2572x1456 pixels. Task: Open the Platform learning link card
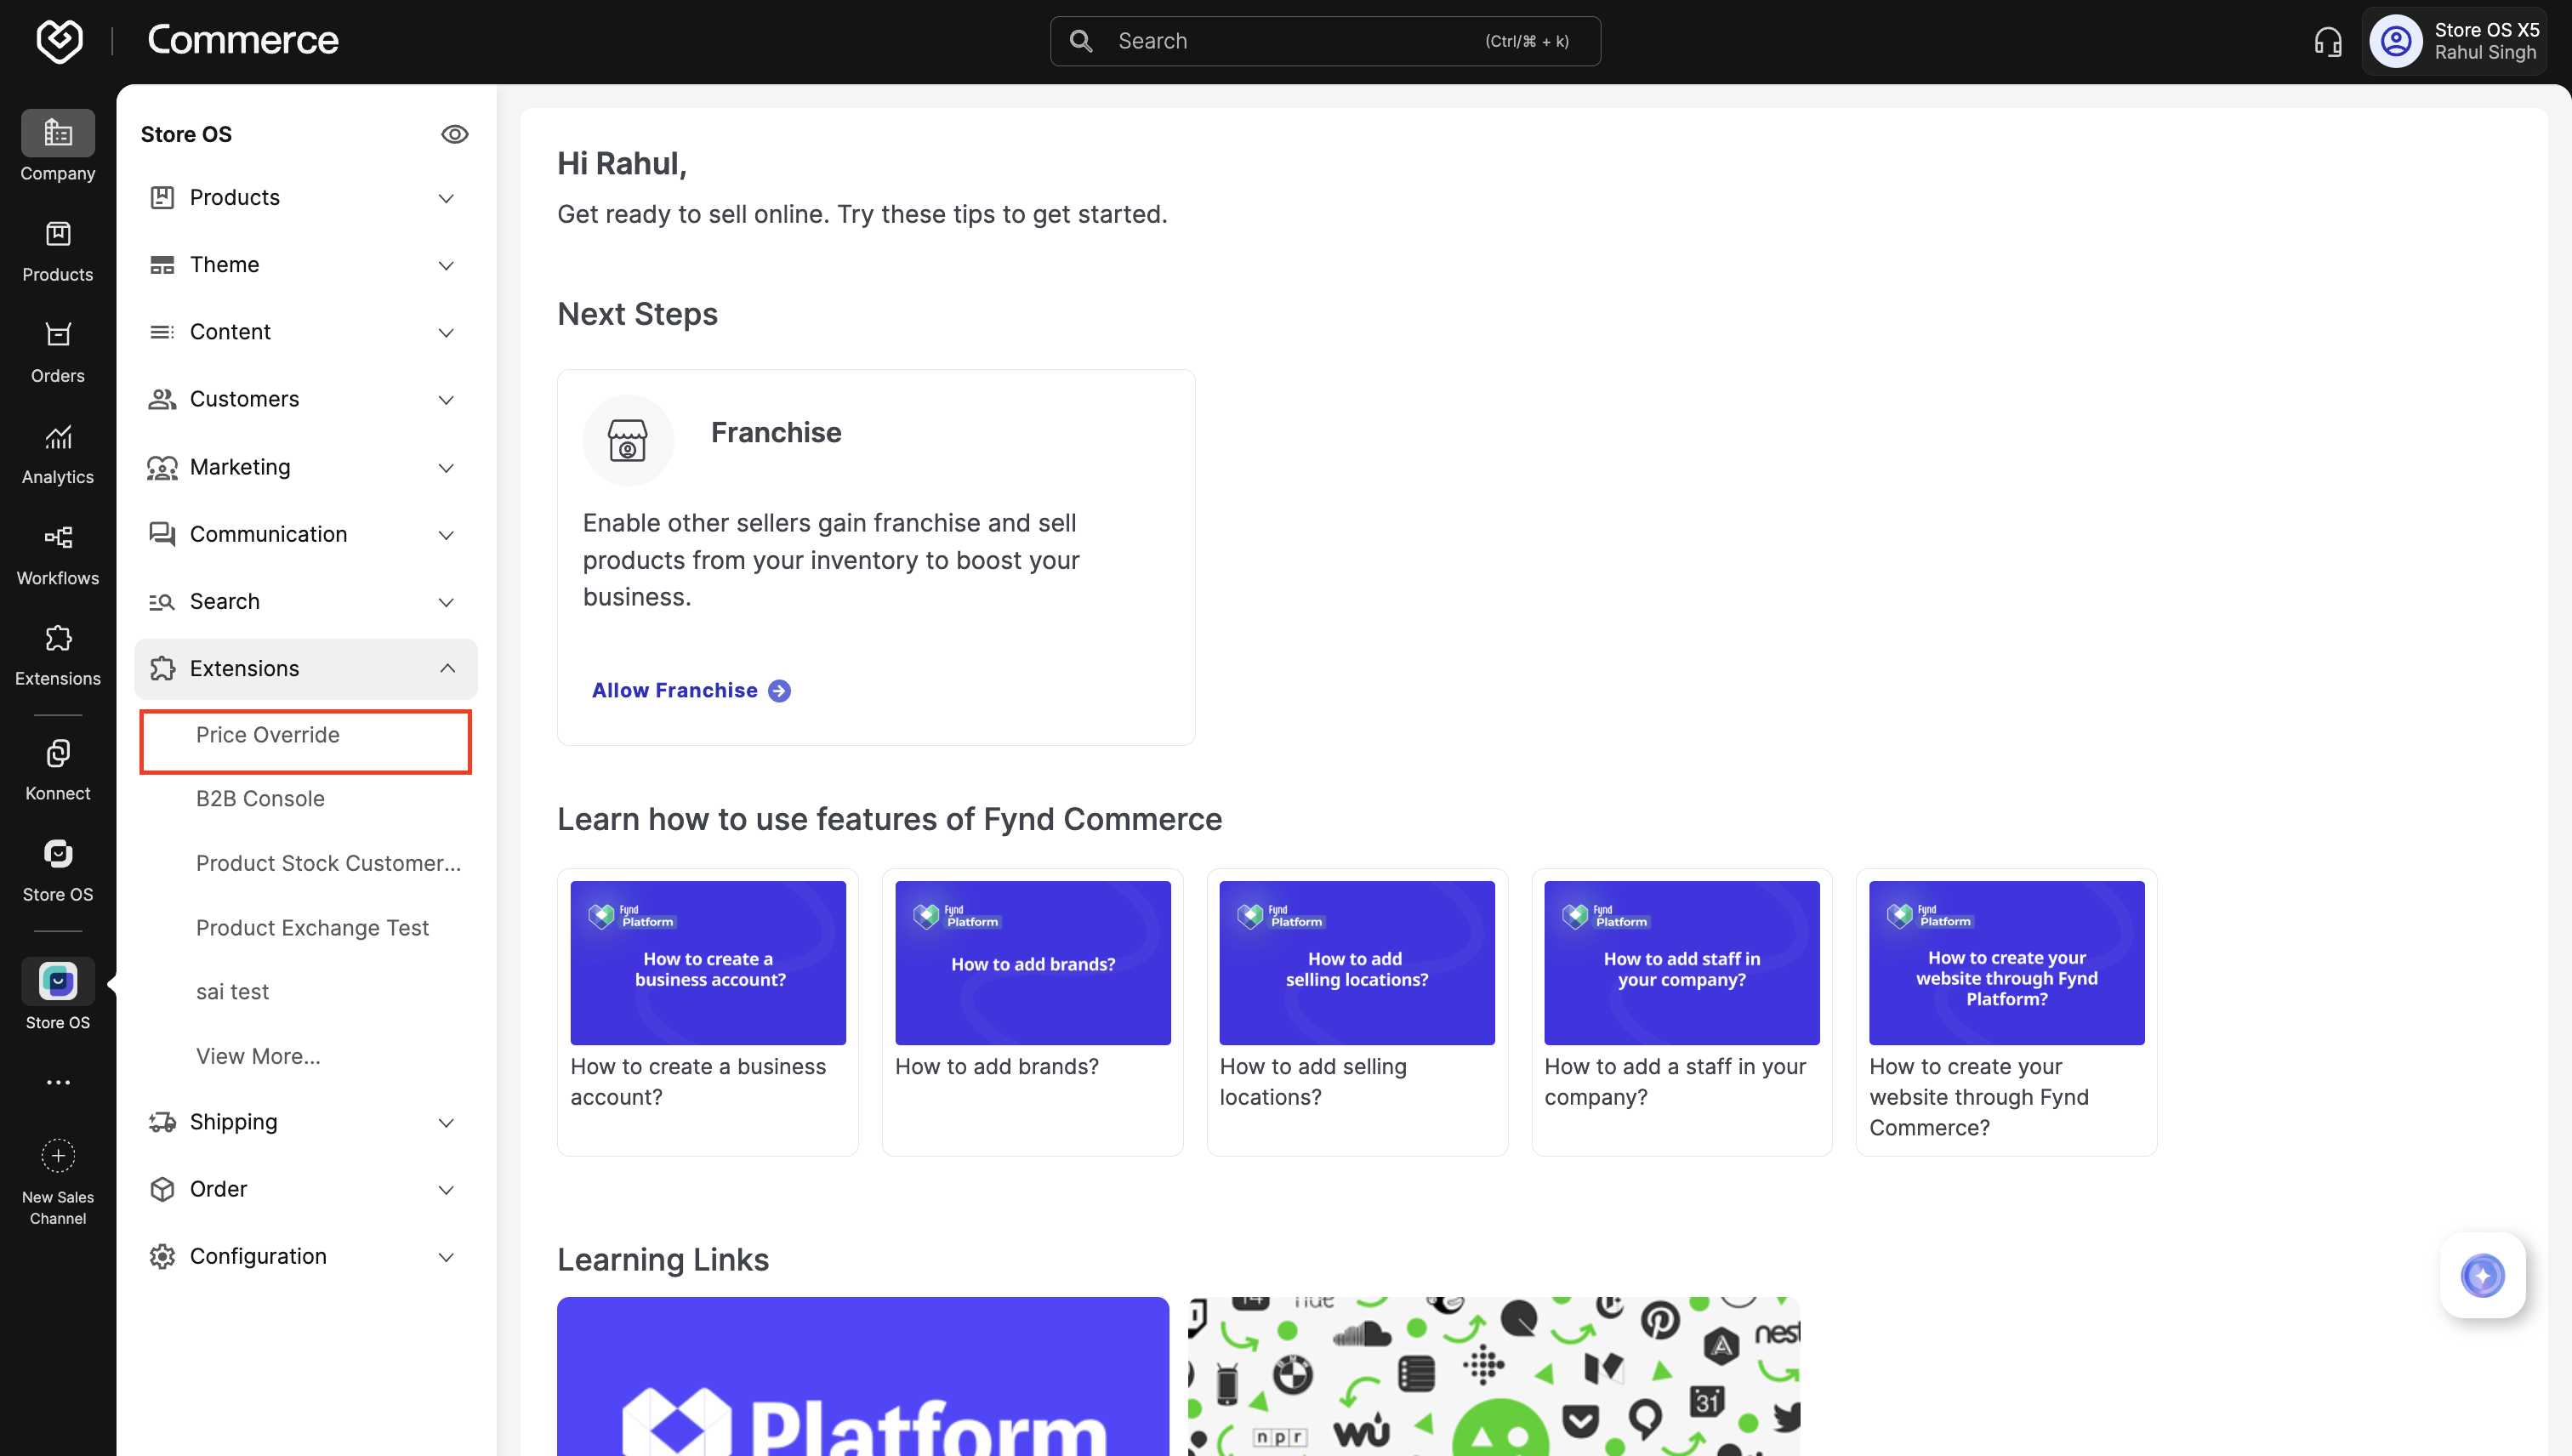(x=863, y=1377)
